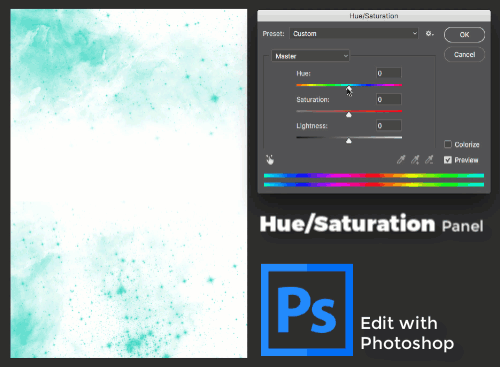
Task: Select the eyedropper tool
Action: tap(401, 160)
